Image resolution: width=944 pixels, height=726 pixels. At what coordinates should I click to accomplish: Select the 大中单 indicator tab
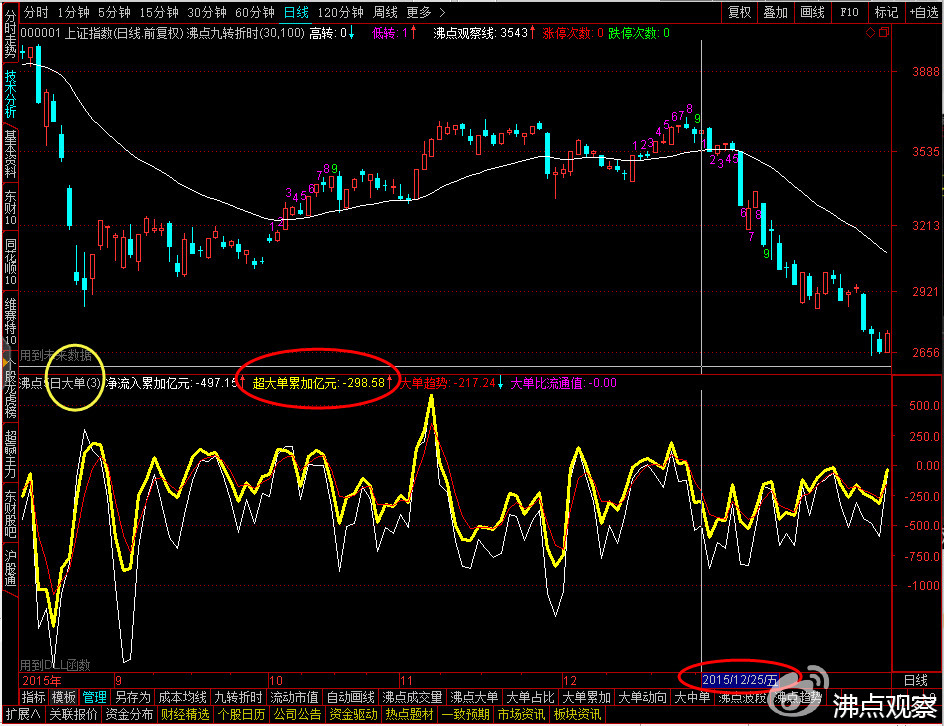pos(692,697)
